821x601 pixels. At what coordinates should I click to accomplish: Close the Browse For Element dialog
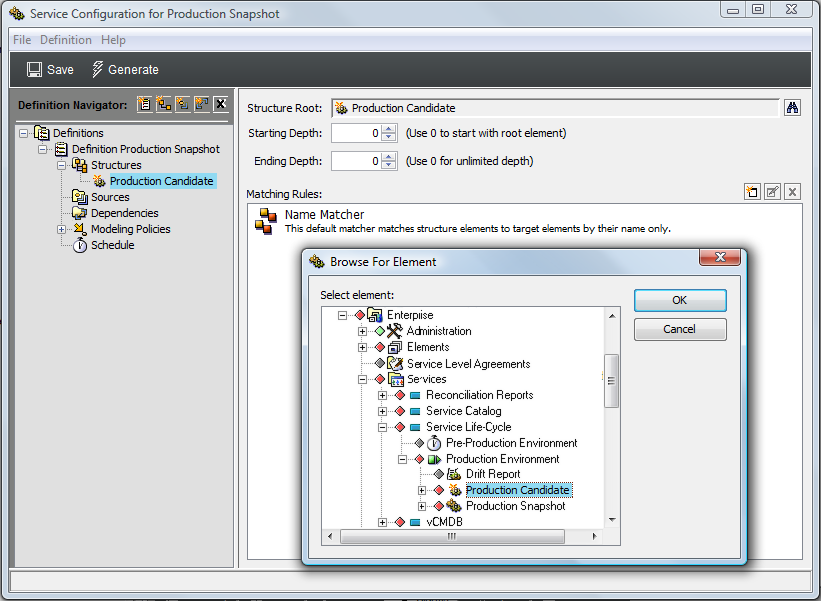tap(720, 257)
